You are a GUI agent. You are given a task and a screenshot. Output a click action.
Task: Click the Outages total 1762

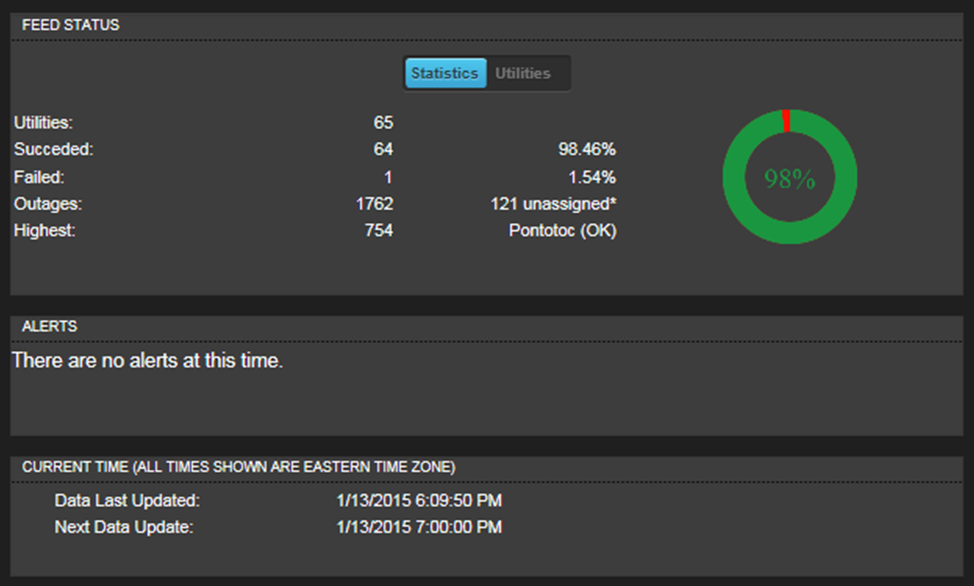pyautogui.click(x=375, y=204)
